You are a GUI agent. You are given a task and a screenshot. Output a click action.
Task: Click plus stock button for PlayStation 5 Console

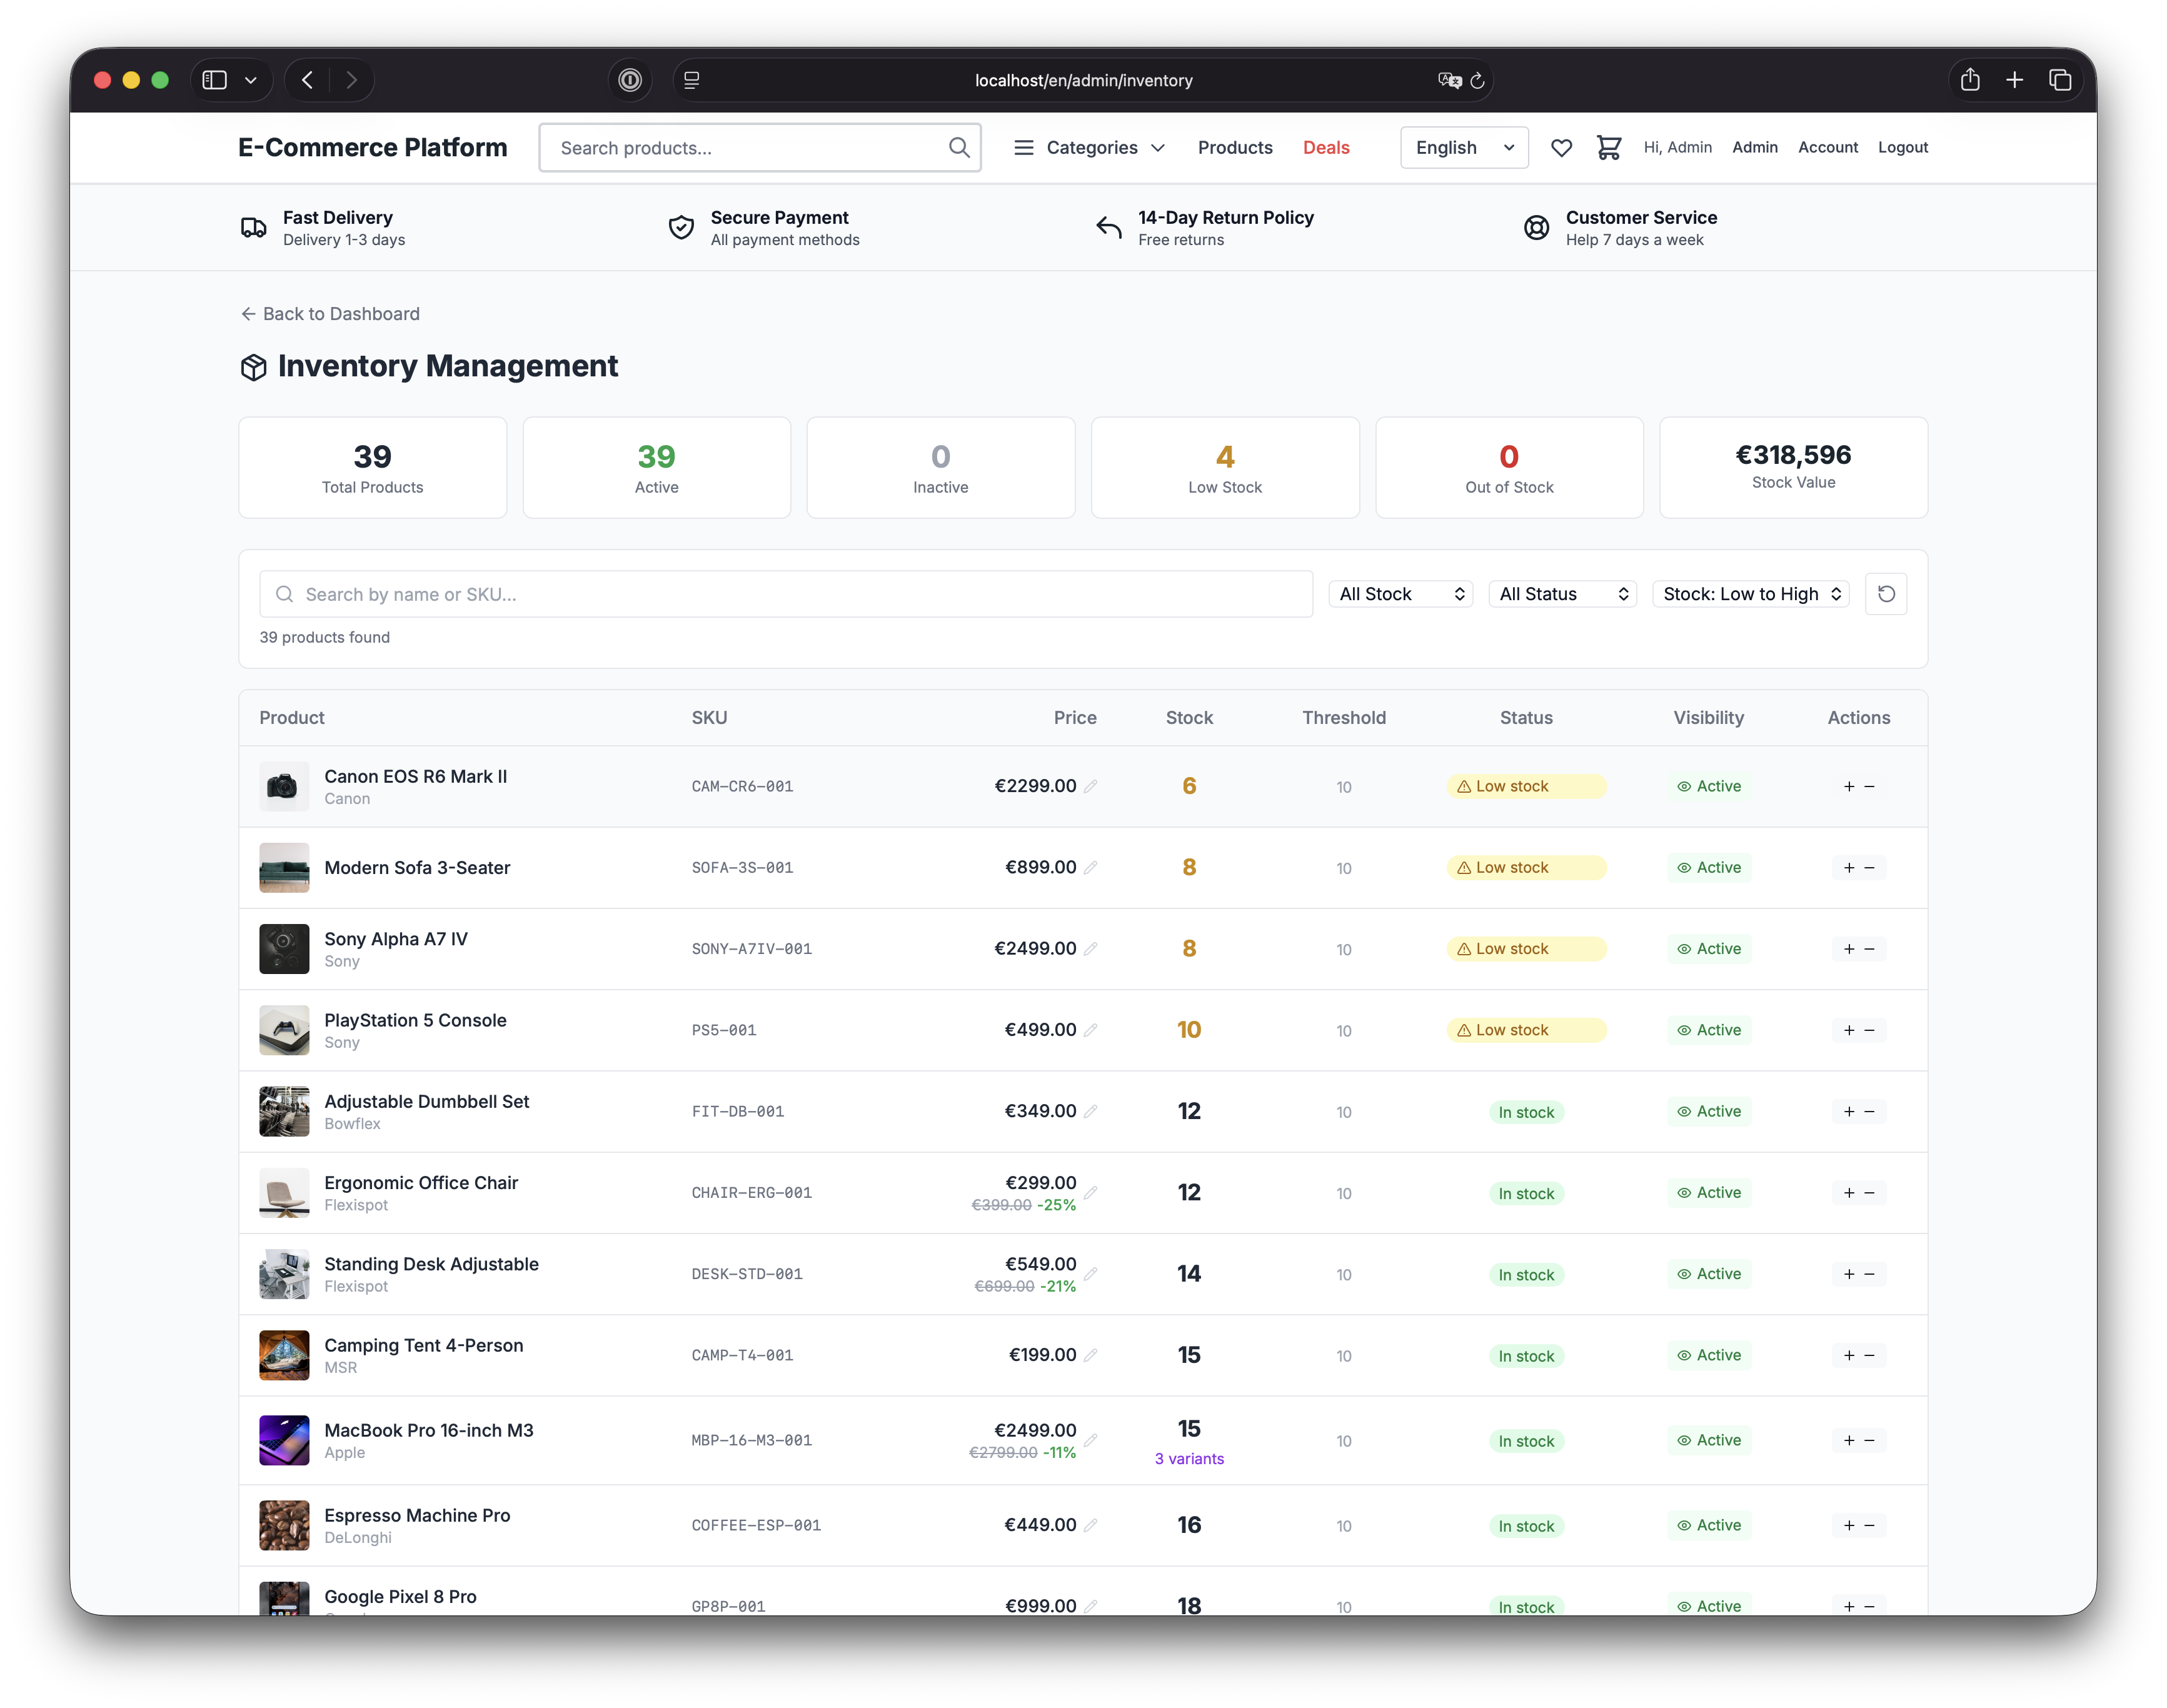pos(1848,1030)
